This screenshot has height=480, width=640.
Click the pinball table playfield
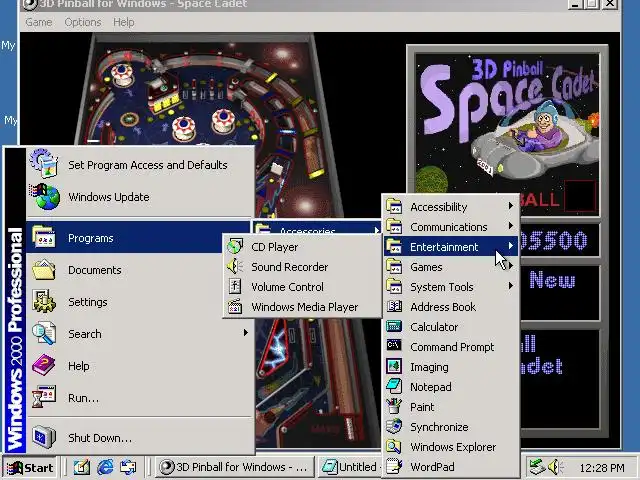[x=204, y=94]
